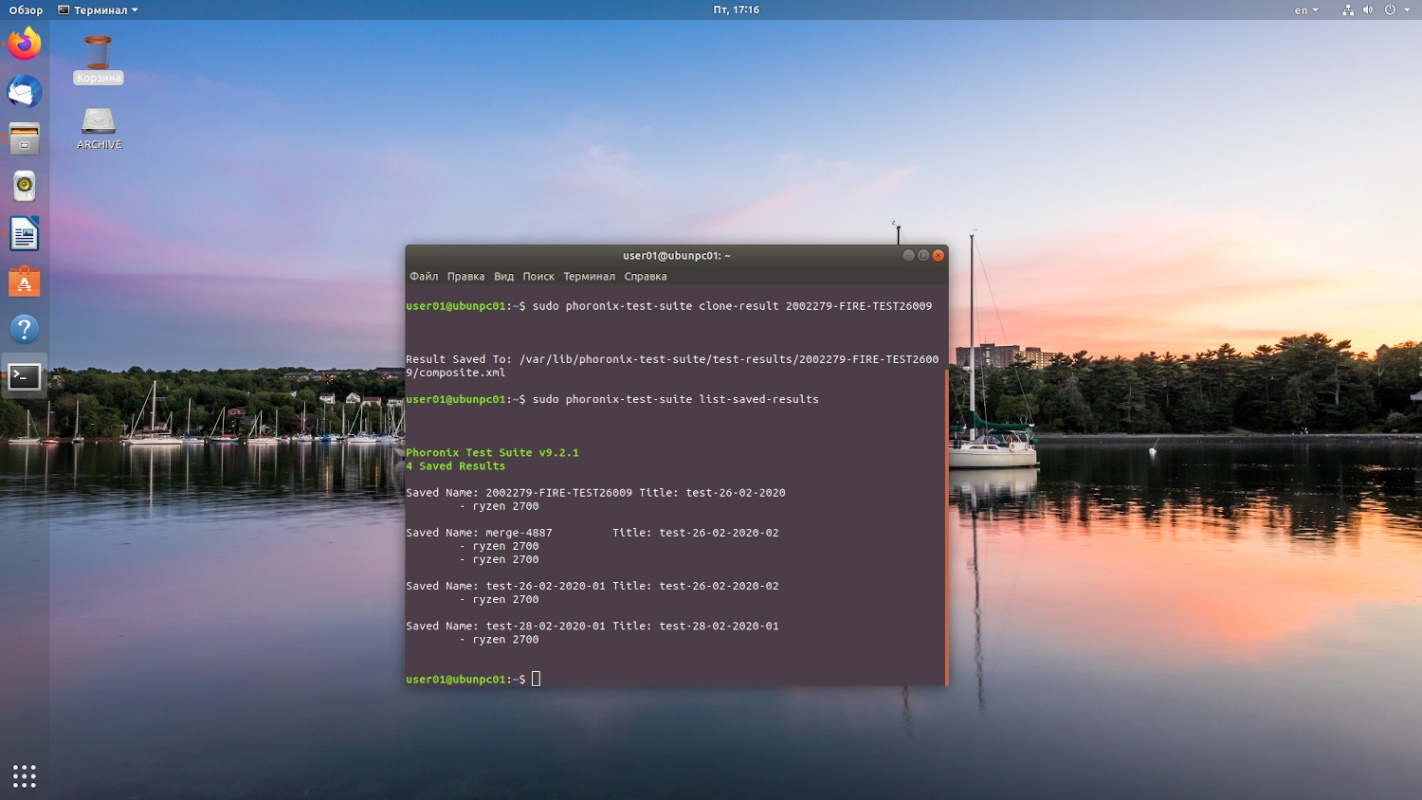Select the Terminal icon in dock
The image size is (1422, 800).
pos(24,377)
